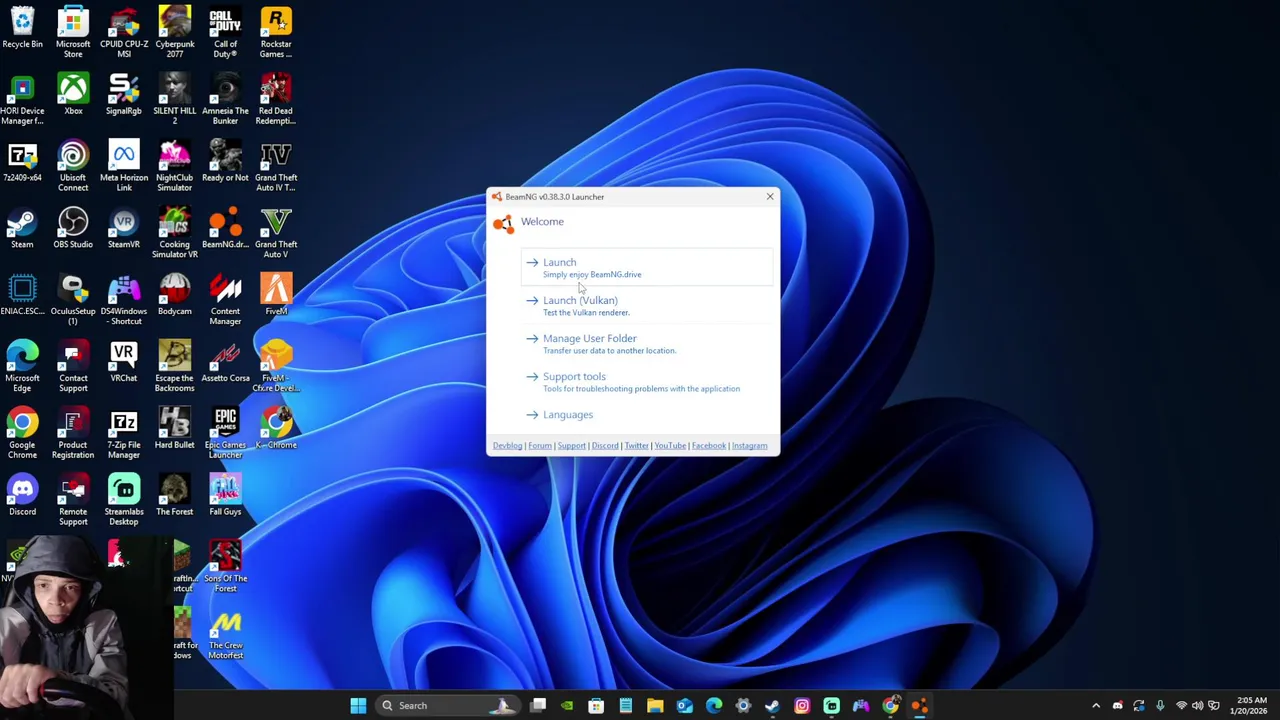
Task: Open Instagram from the taskbar
Action: 802,706
